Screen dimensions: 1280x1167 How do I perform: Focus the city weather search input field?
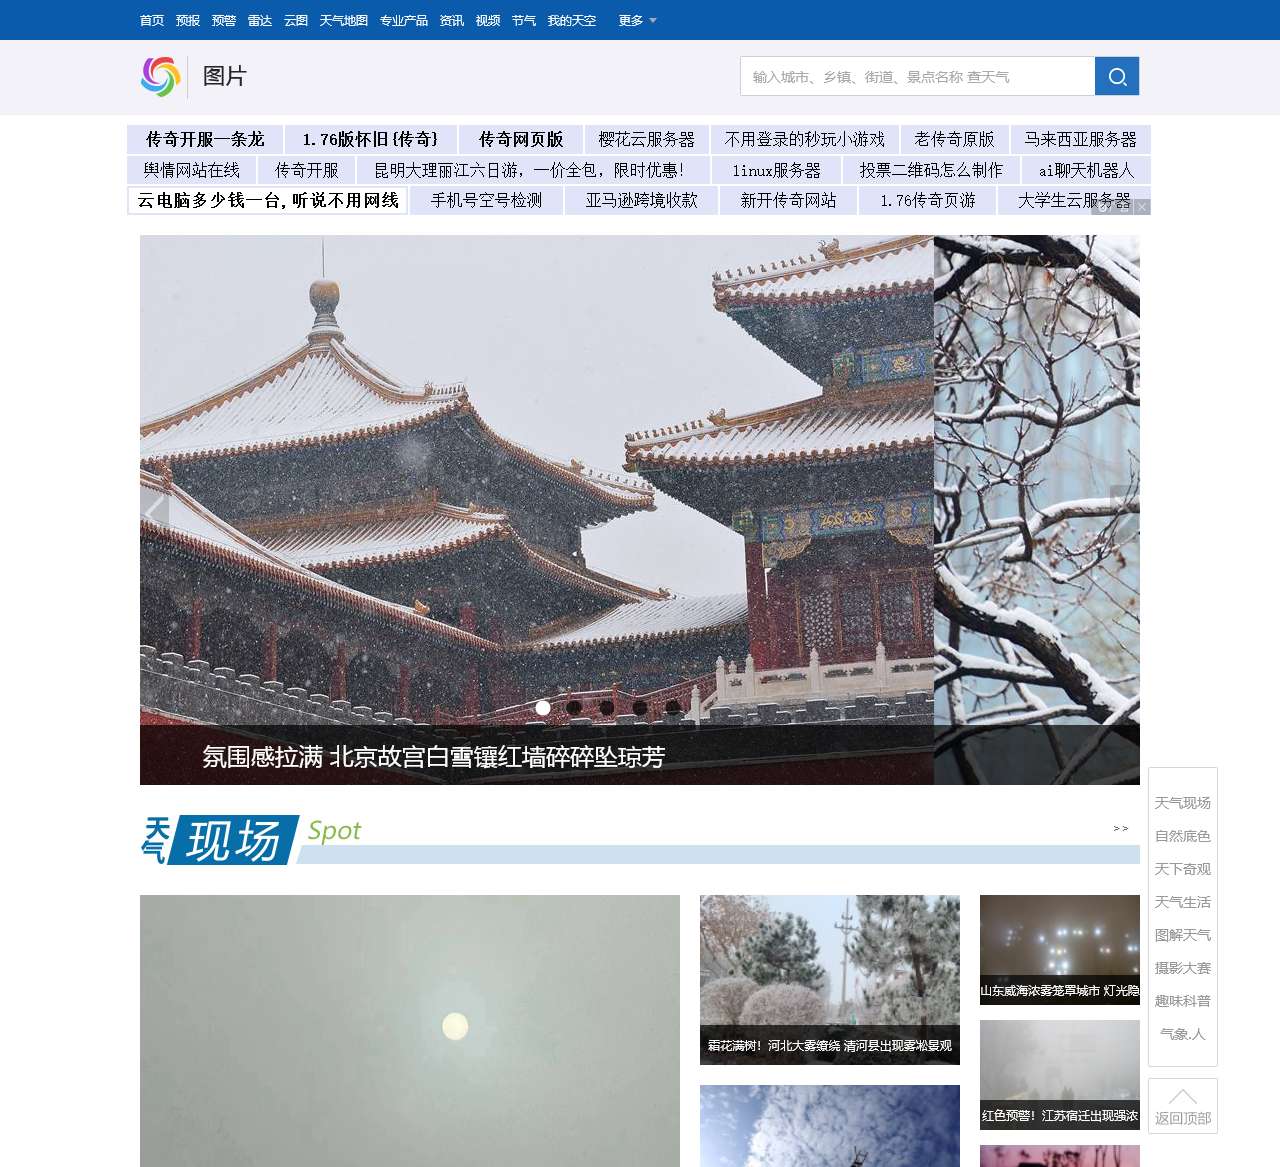coord(918,76)
